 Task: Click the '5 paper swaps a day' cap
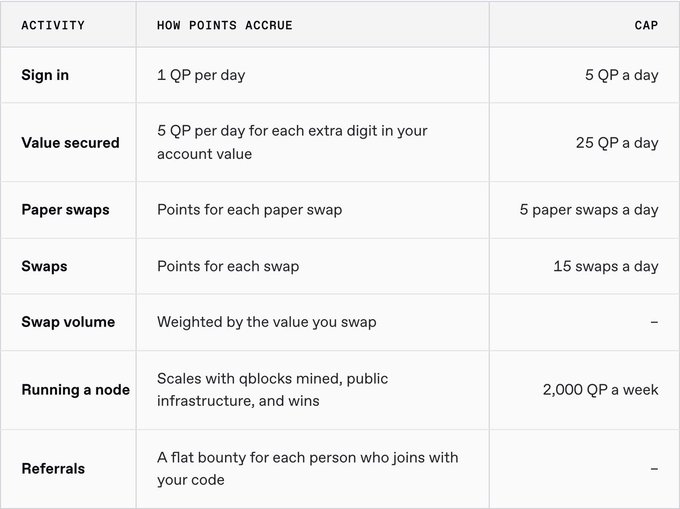(589, 210)
